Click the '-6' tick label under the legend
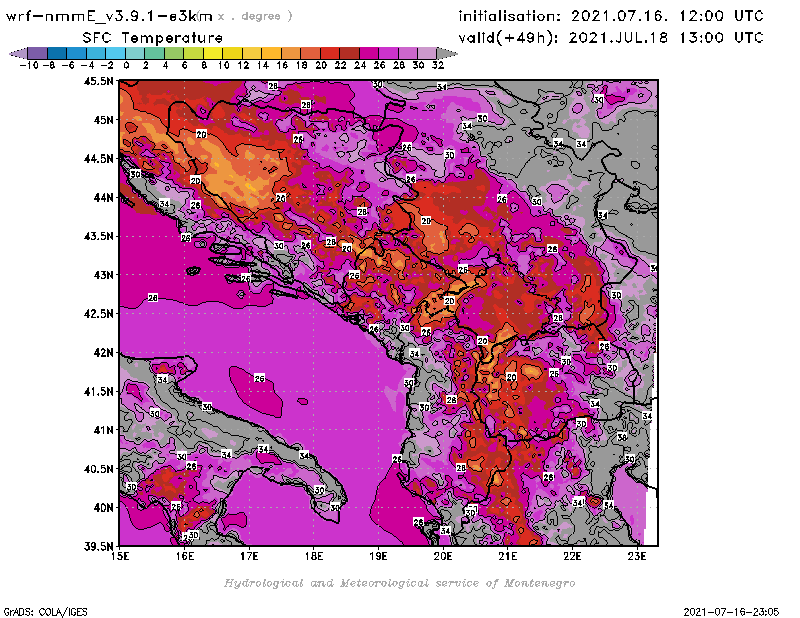The height and width of the screenshot is (618, 800). (68, 65)
